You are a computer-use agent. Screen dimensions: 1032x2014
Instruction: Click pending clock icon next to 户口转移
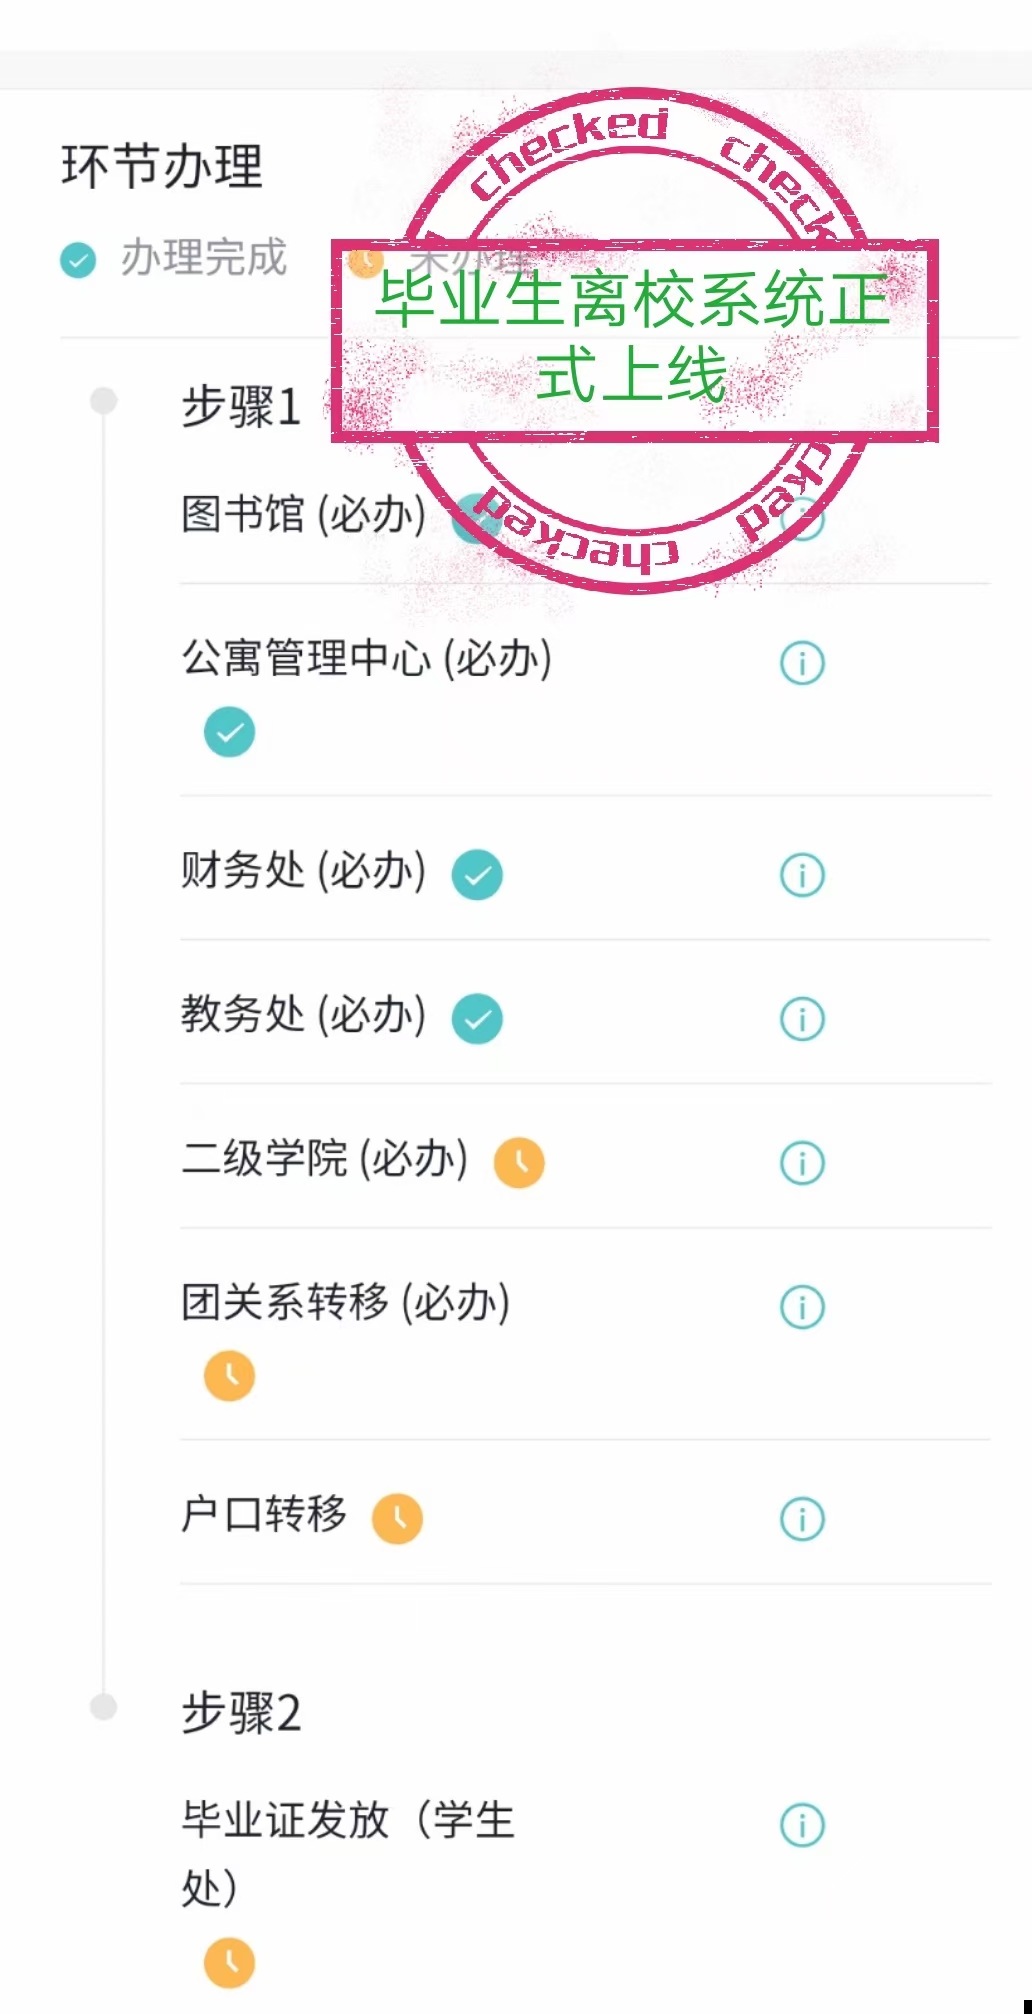397,1519
